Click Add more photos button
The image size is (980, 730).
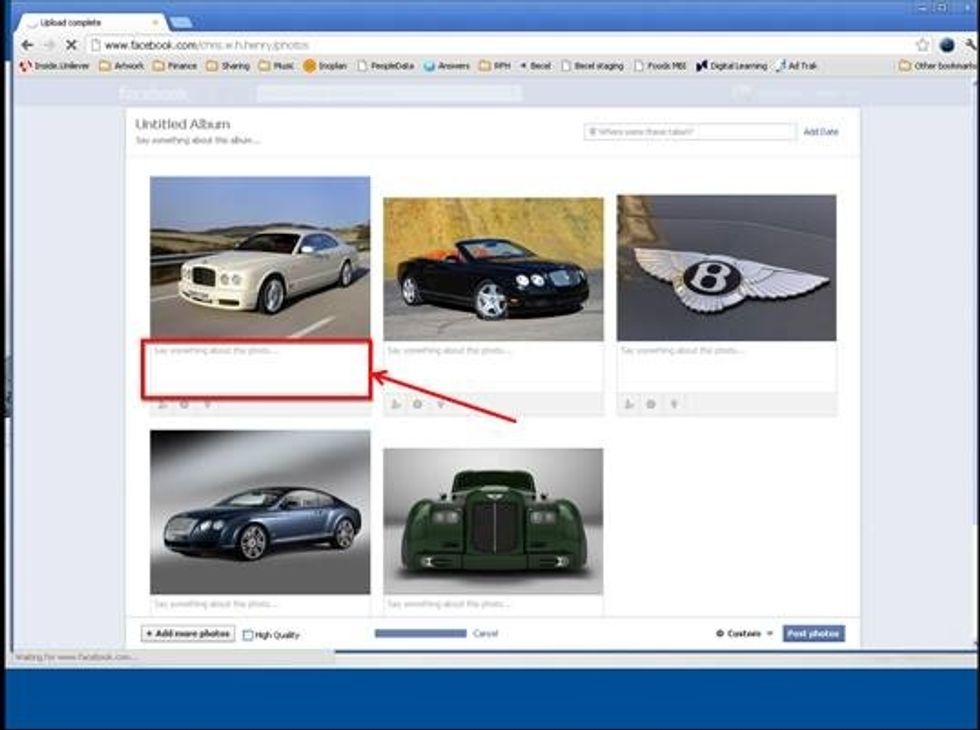coord(188,633)
